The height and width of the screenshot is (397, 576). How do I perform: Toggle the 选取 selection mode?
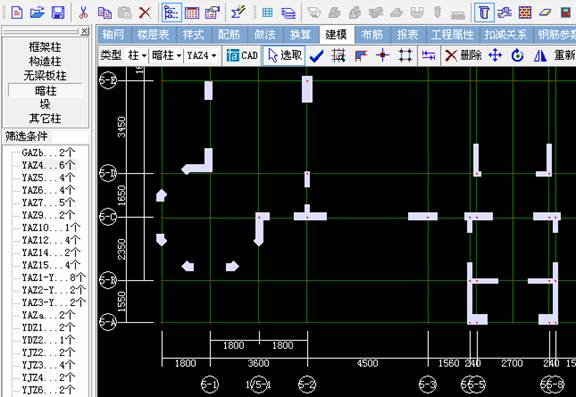click(x=284, y=55)
